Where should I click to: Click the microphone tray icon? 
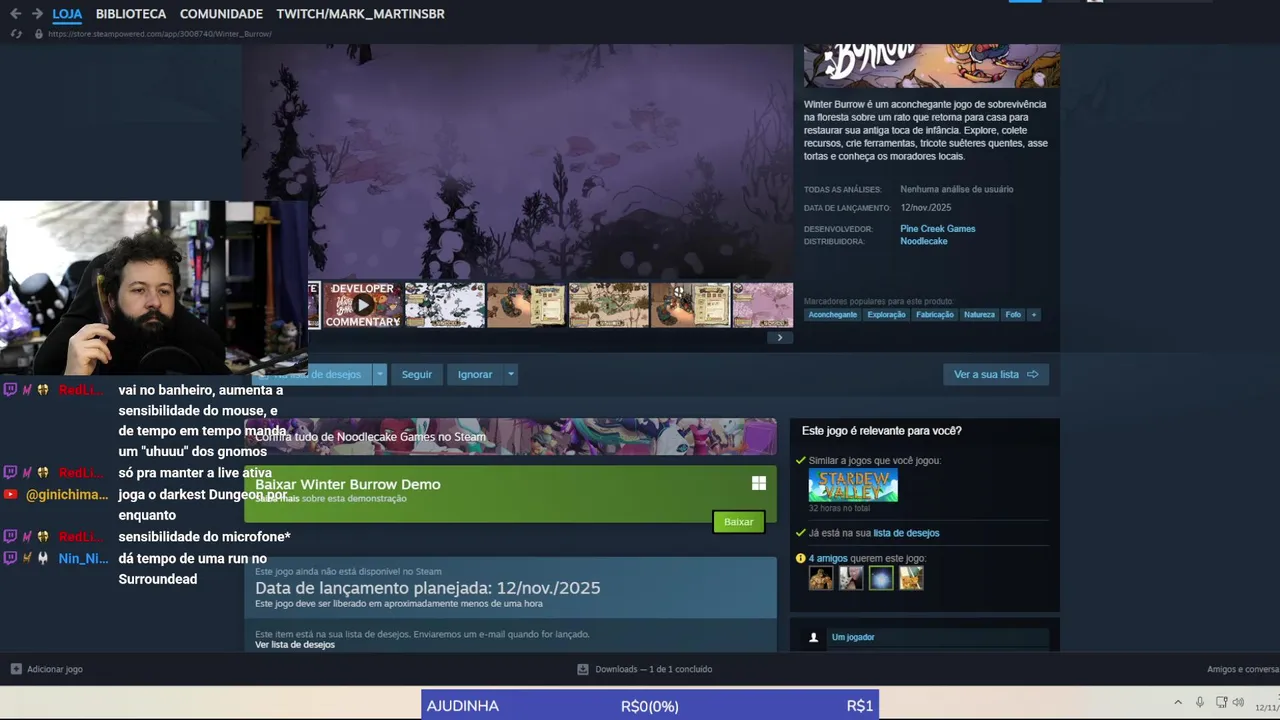(1200, 703)
